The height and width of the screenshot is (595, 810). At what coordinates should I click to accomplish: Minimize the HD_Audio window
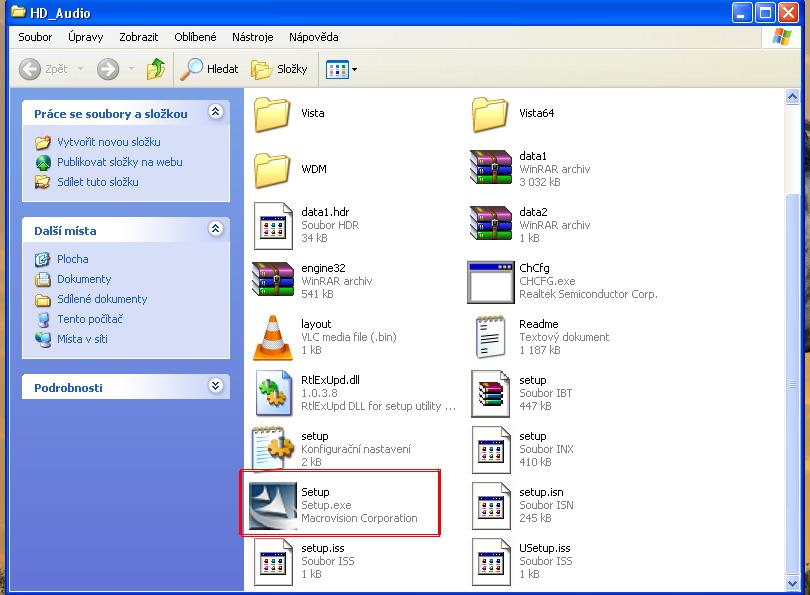point(742,13)
